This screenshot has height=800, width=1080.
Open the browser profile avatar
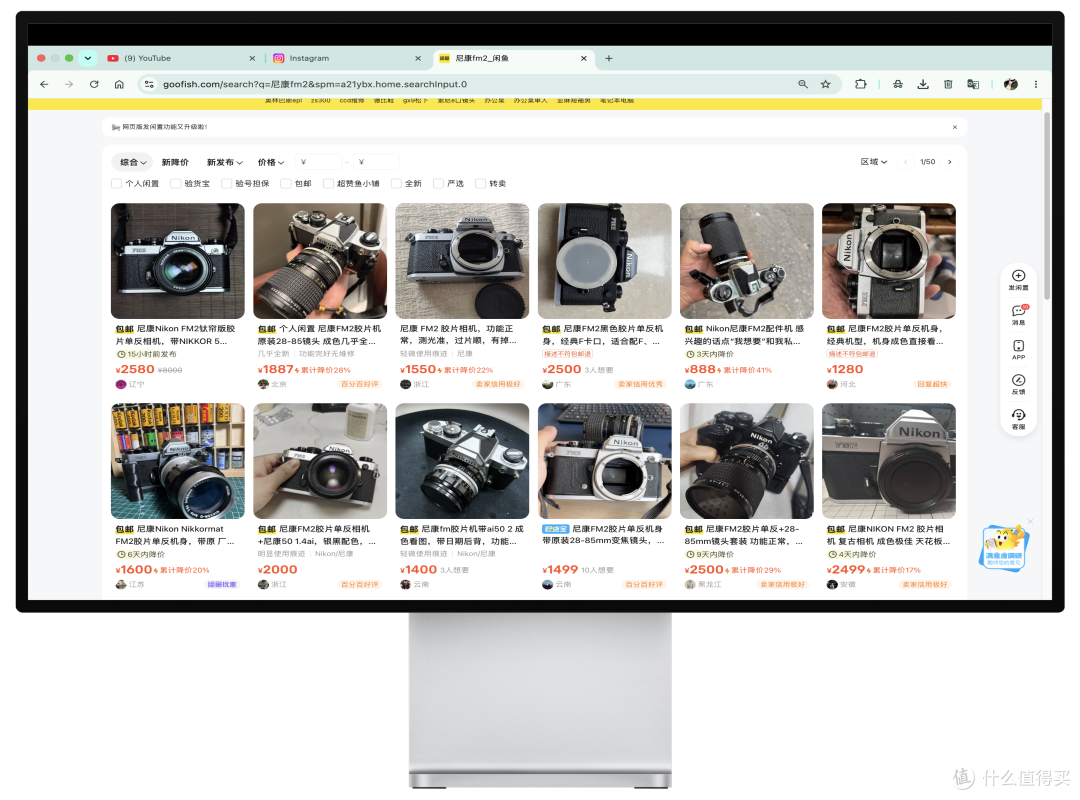(1010, 84)
